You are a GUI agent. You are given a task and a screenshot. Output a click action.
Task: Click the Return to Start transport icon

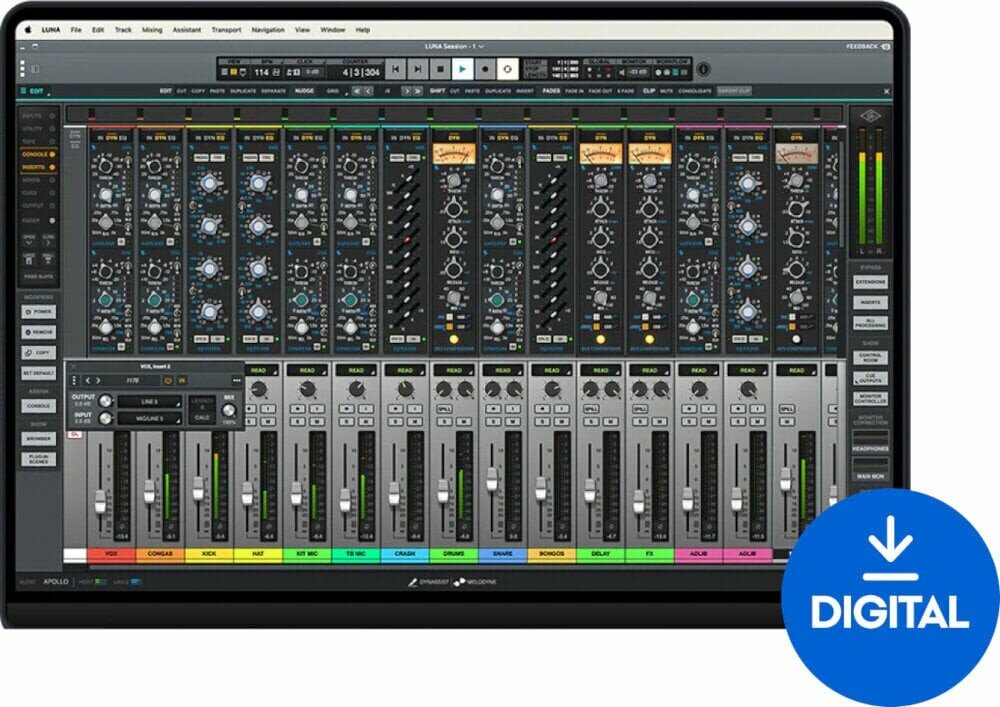pyautogui.click(x=395, y=69)
